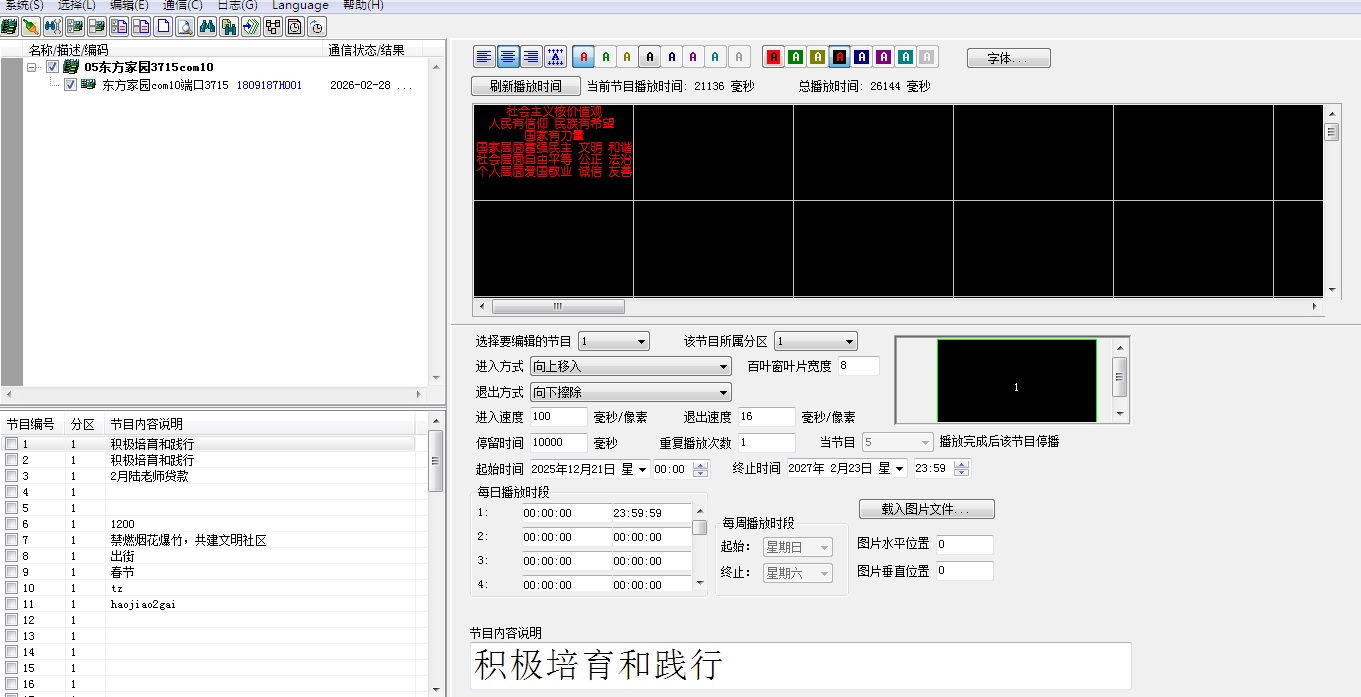Click the 停留时间 input field
The image size is (1361, 697).
558,443
